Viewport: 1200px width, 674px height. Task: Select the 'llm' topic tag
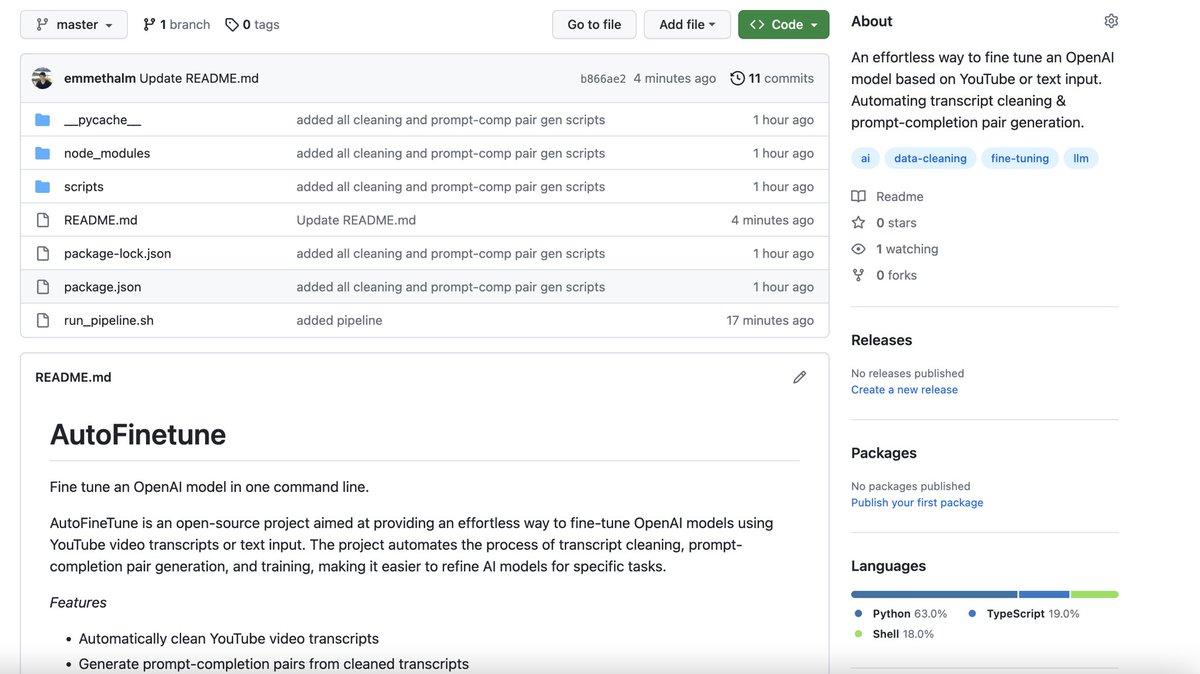pos(1081,158)
